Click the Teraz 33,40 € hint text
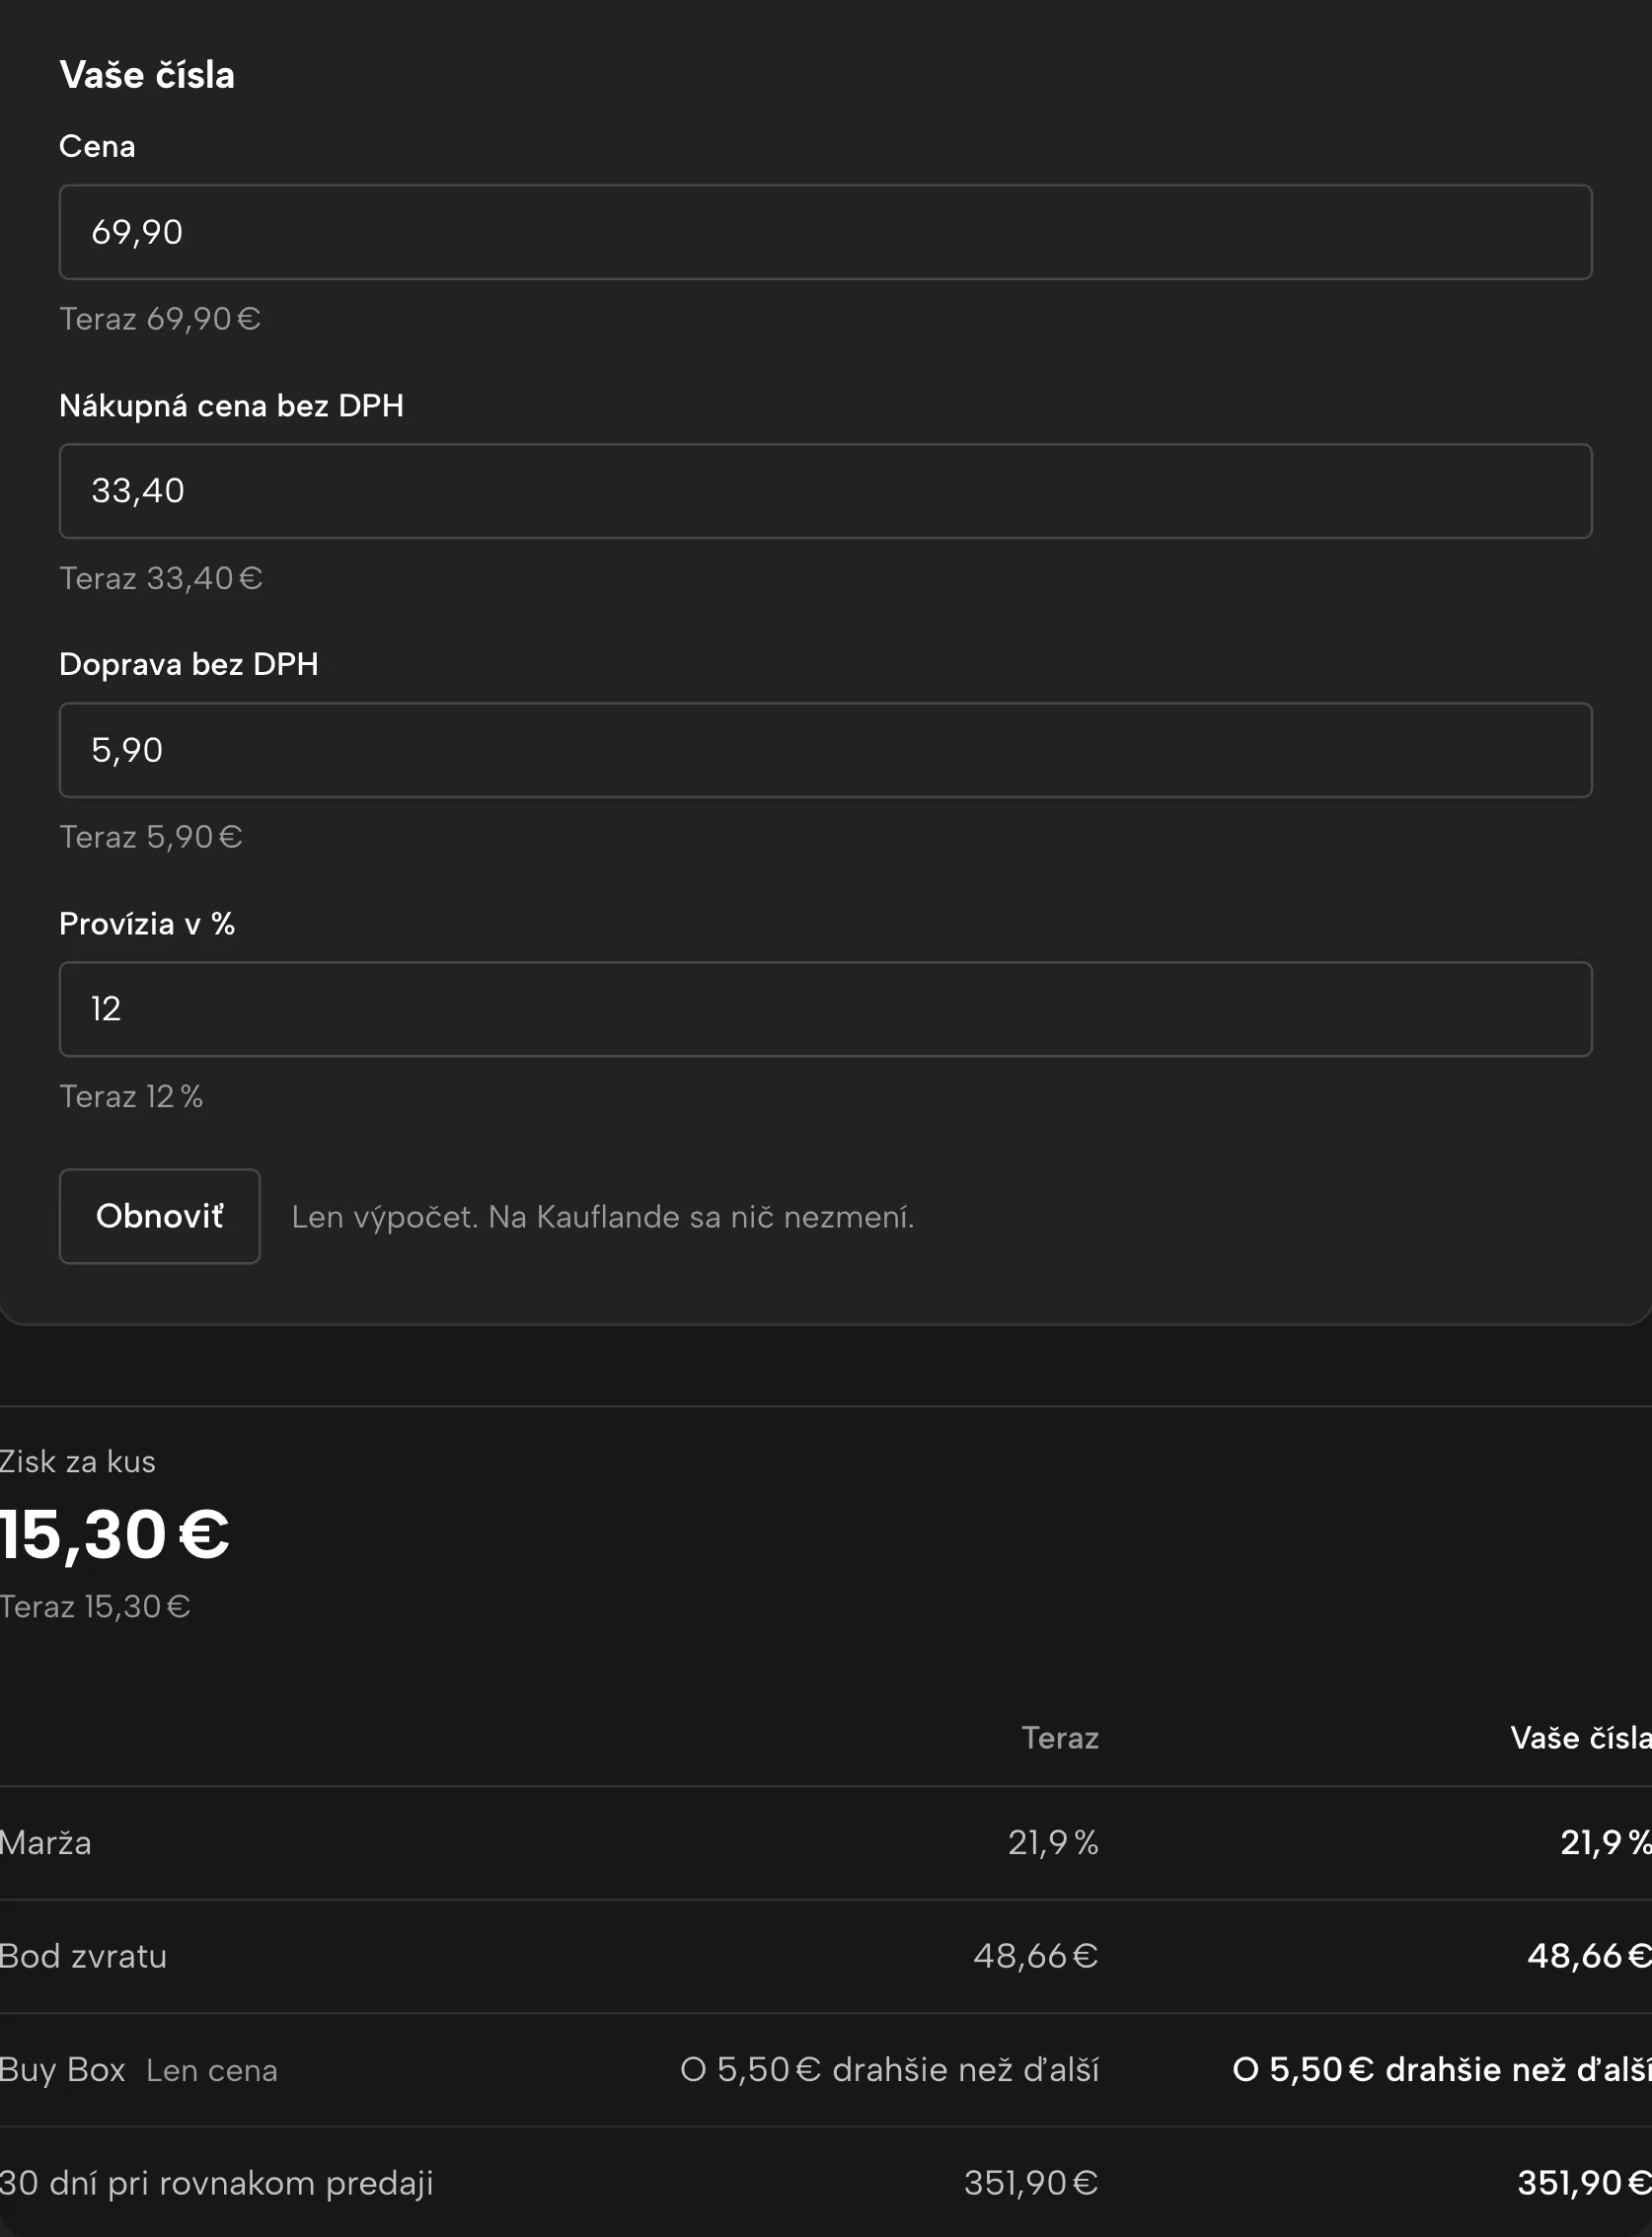The width and height of the screenshot is (1652, 2237). point(161,578)
